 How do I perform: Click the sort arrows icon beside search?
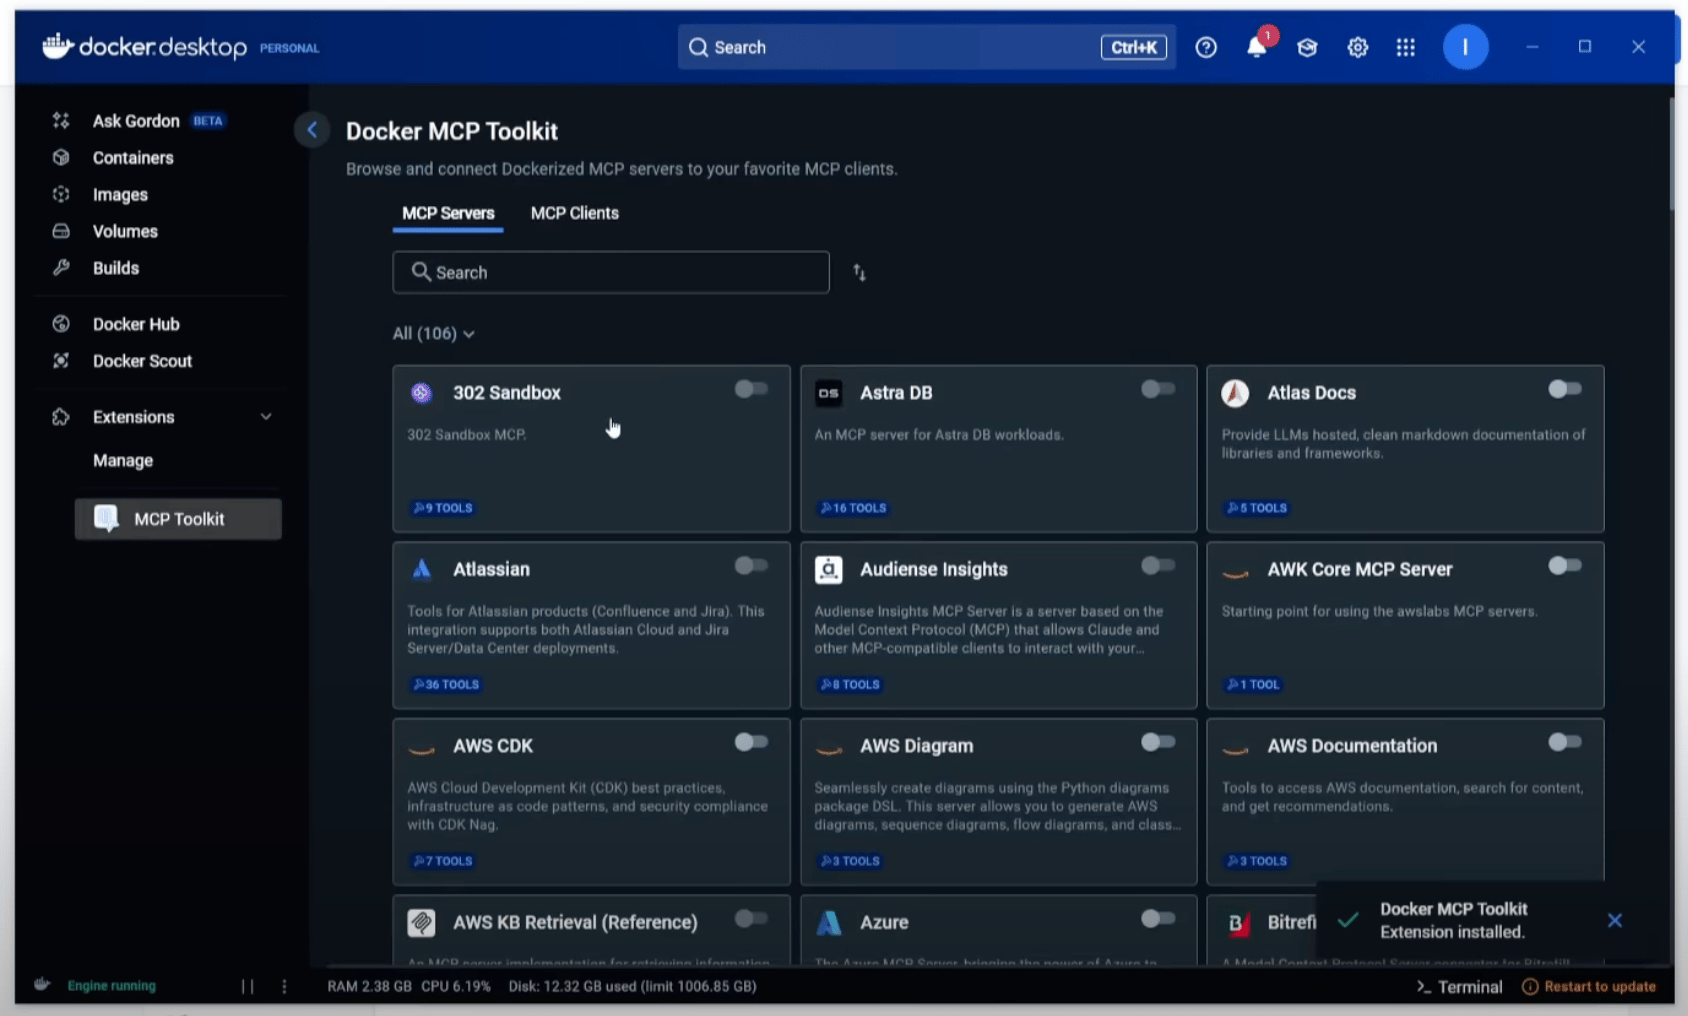[x=859, y=273]
